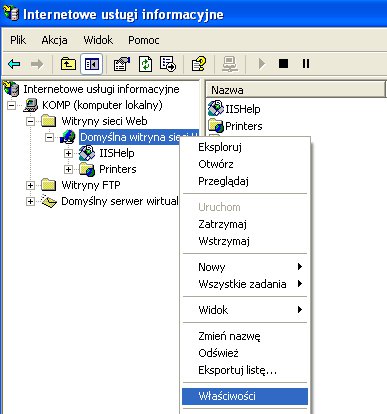387x414 pixels.
Task: Click the connect to computer toolbar icon
Action: click(x=230, y=64)
